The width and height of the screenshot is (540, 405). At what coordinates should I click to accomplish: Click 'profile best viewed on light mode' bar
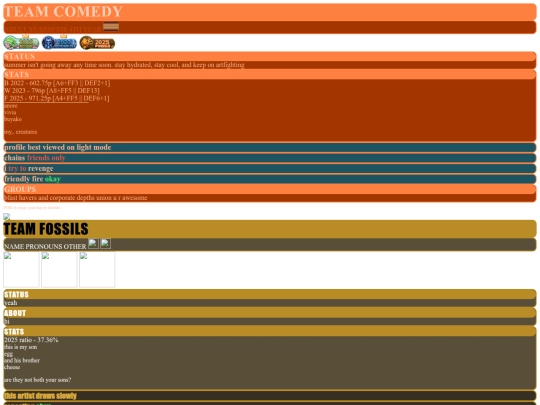point(270,147)
